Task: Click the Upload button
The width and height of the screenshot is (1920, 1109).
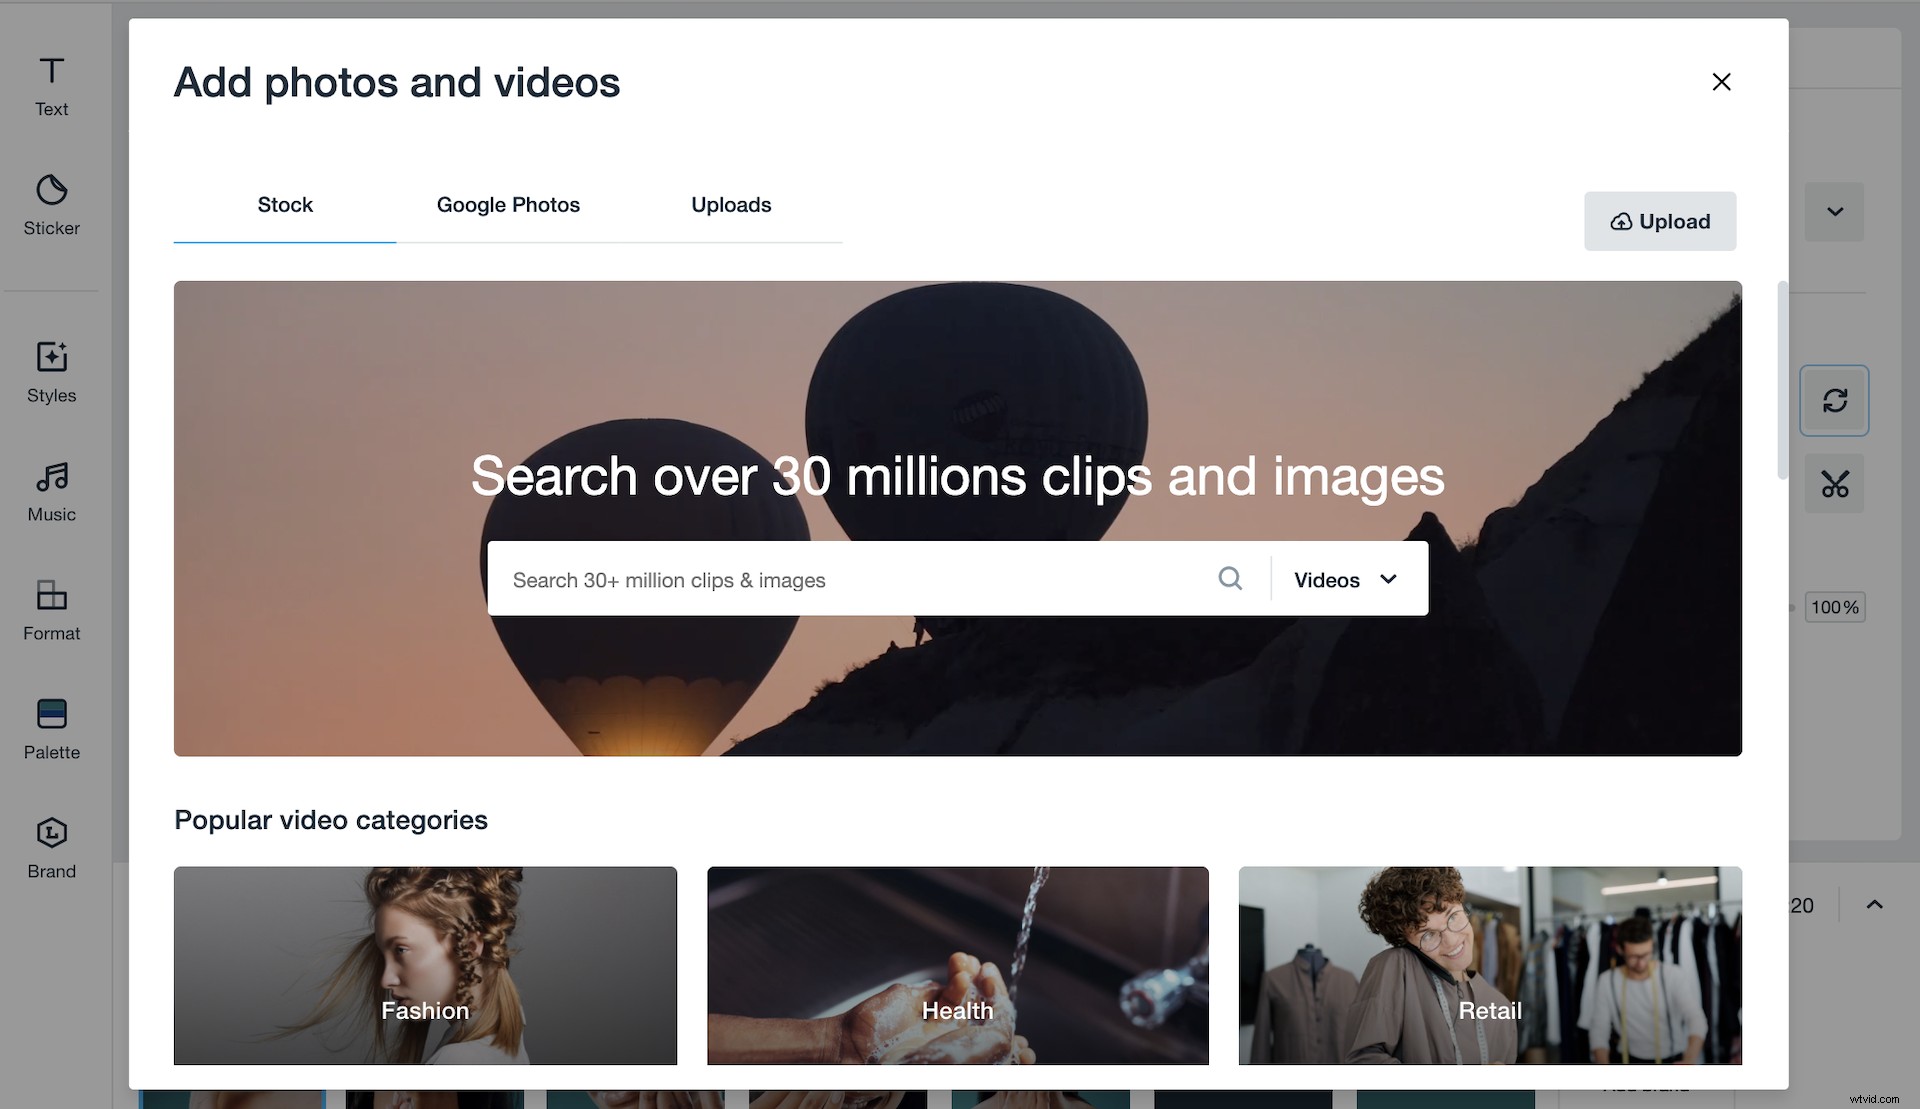Action: coord(1660,221)
